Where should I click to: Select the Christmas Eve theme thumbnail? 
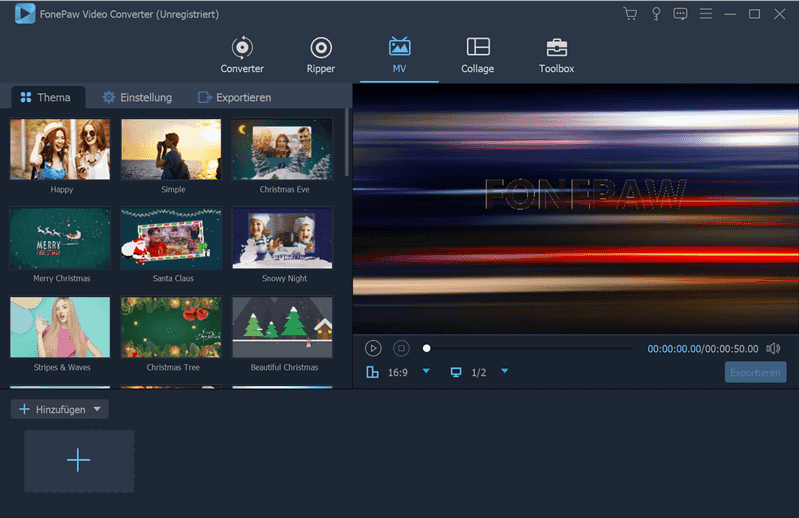[282, 149]
